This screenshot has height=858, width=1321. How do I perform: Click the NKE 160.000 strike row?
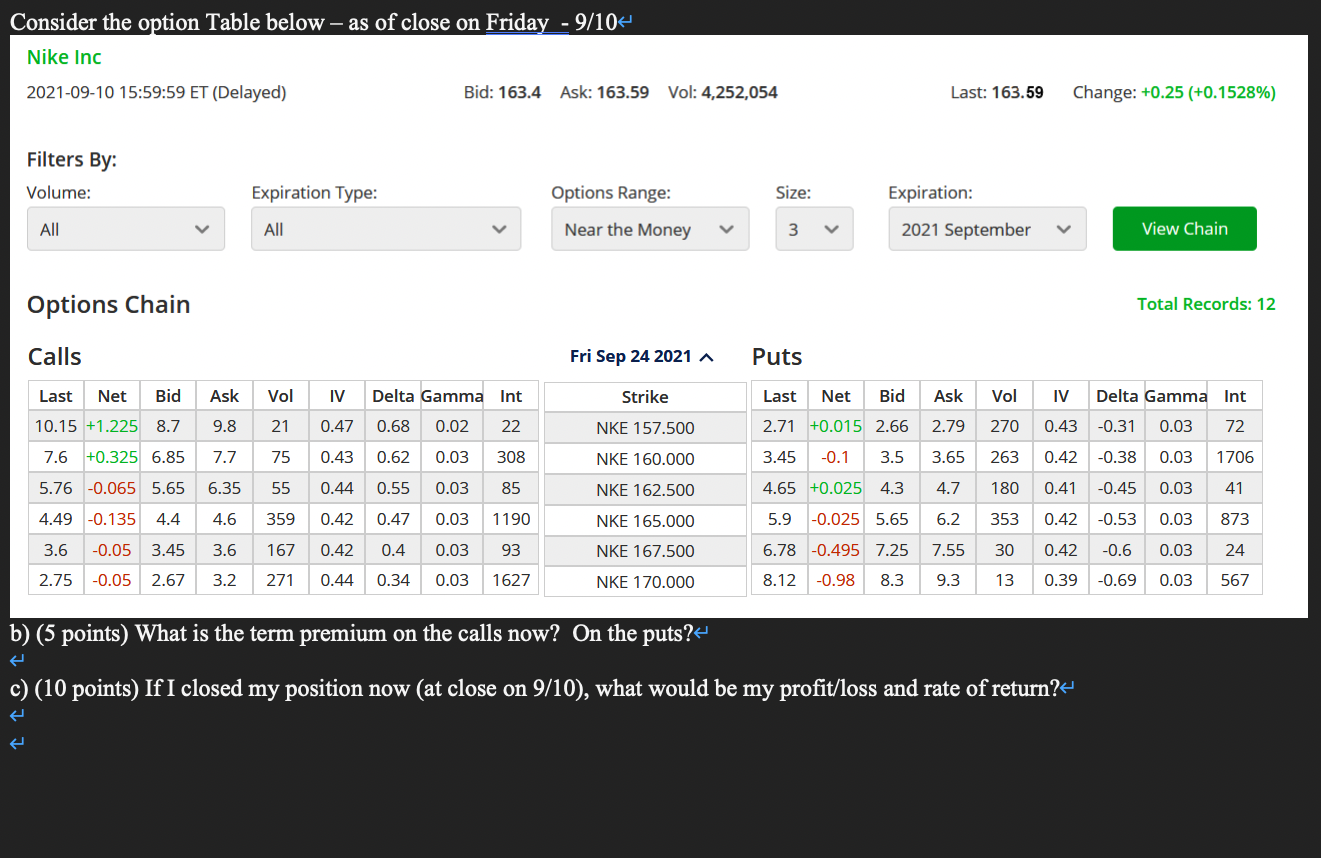pos(645,459)
